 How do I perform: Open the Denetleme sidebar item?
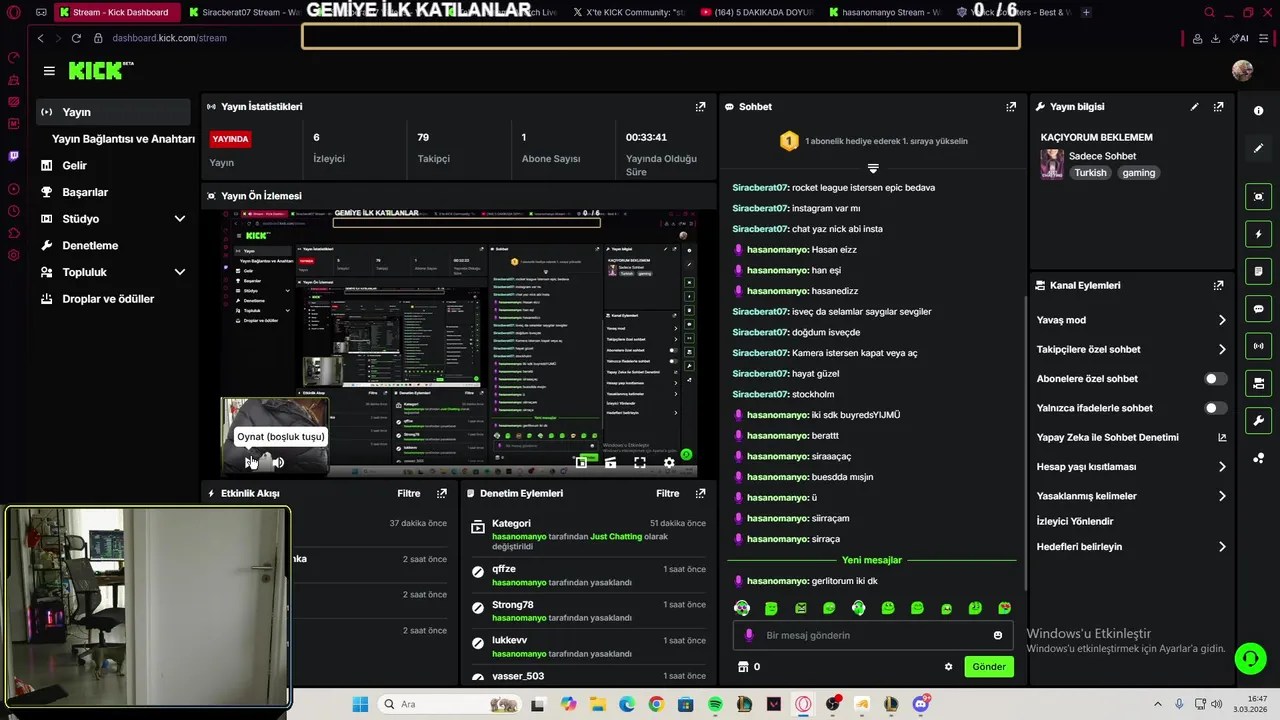pyautogui.click(x=90, y=246)
